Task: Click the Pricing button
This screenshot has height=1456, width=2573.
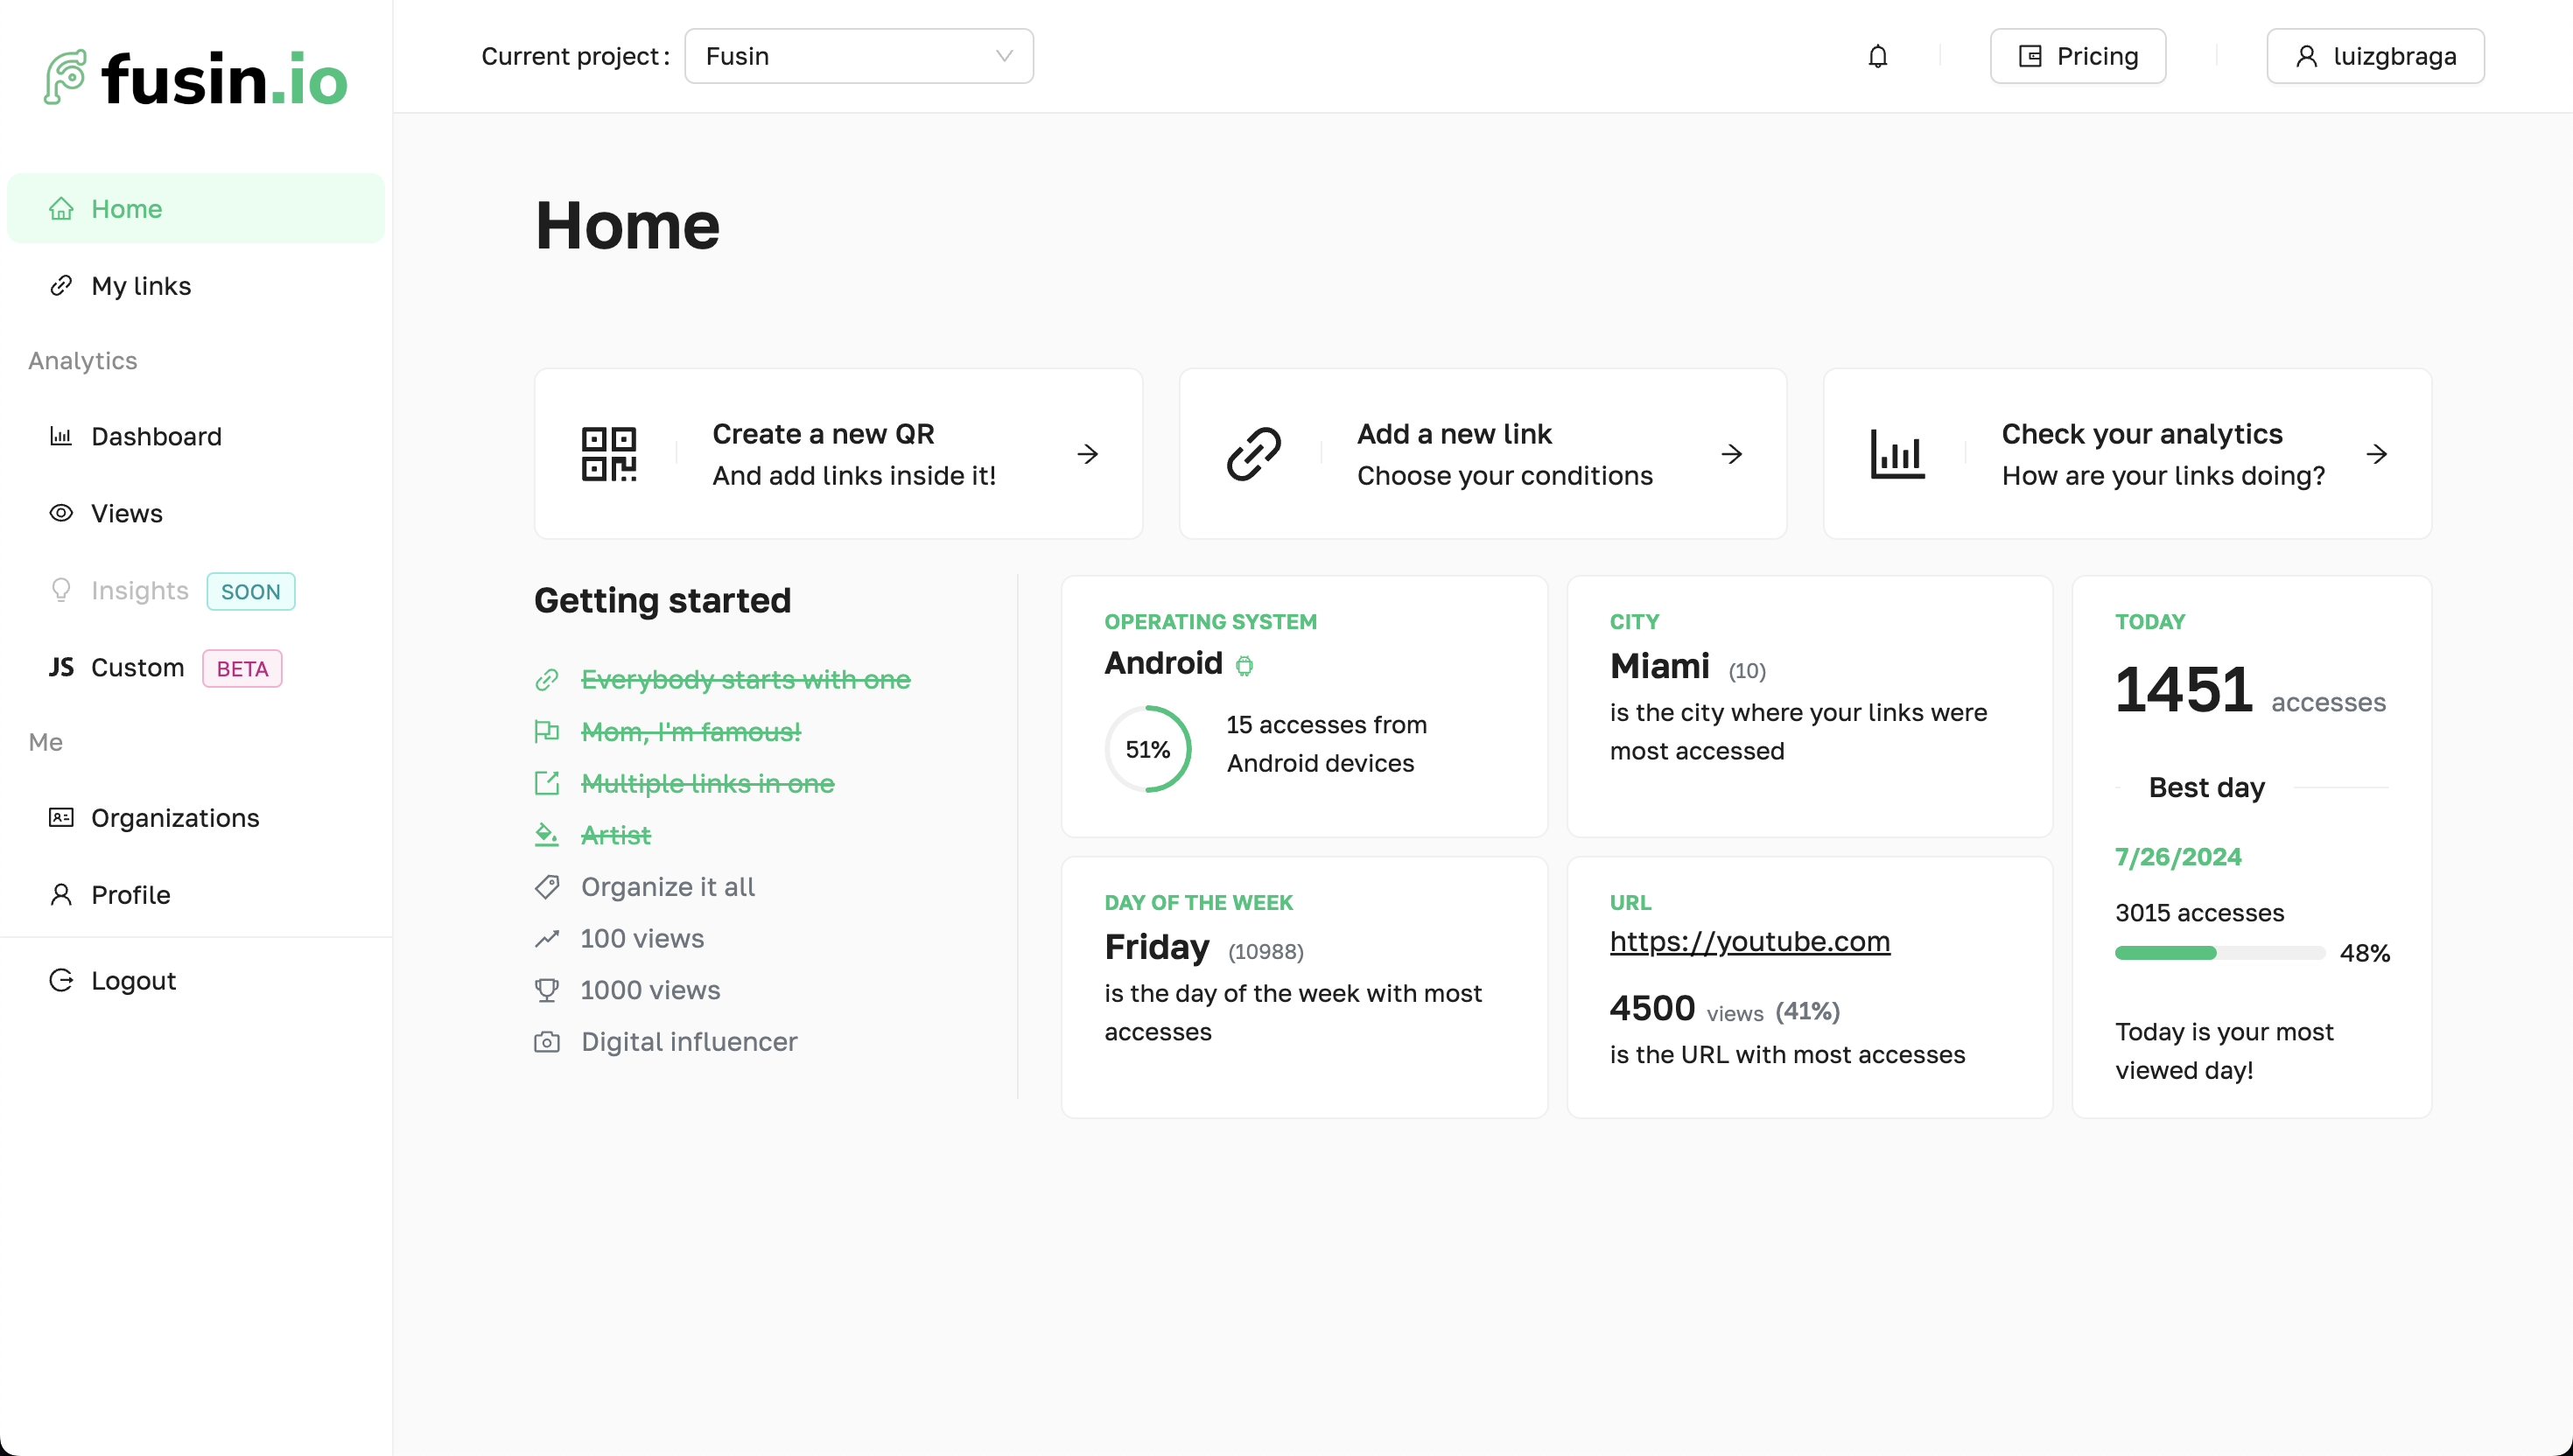Action: (2077, 56)
